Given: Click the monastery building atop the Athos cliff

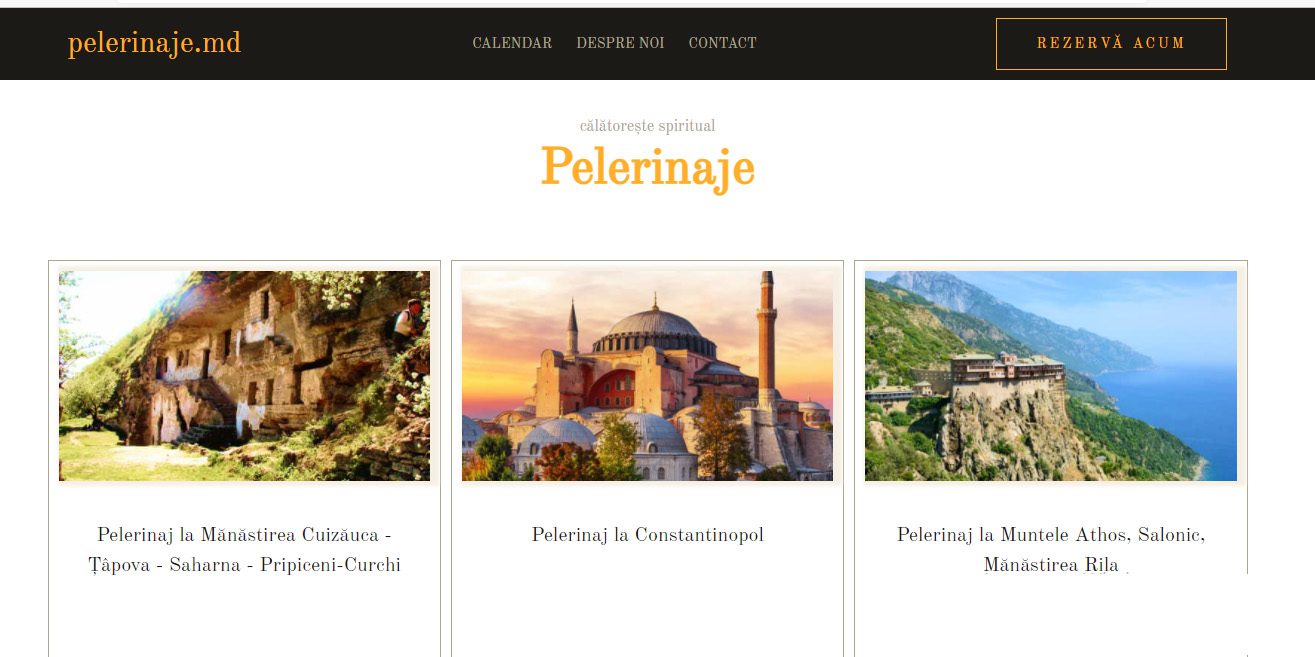Looking at the screenshot, I should click(x=1003, y=372).
